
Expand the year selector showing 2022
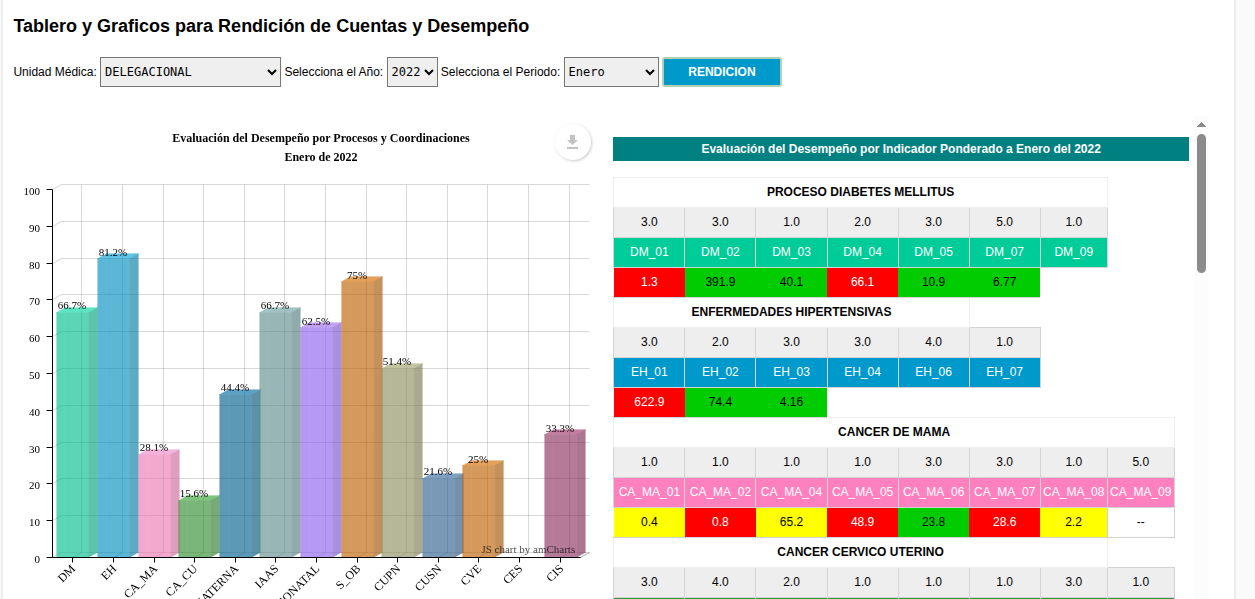click(412, 72)
